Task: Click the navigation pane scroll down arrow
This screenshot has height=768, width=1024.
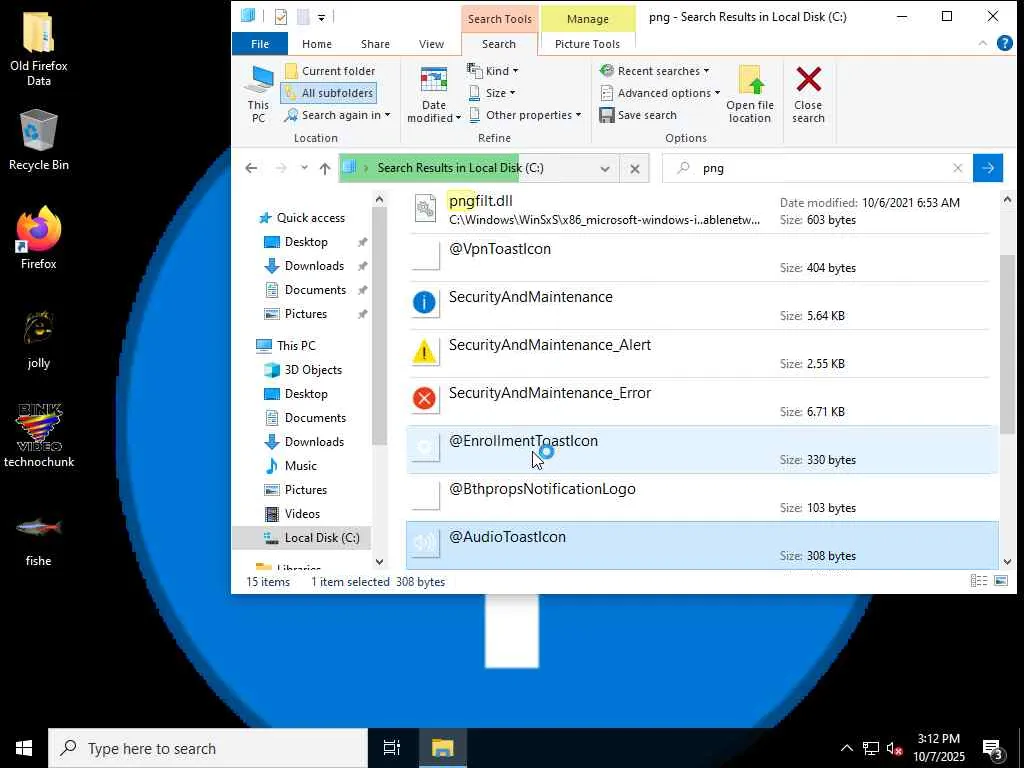Action: point(379,562)
